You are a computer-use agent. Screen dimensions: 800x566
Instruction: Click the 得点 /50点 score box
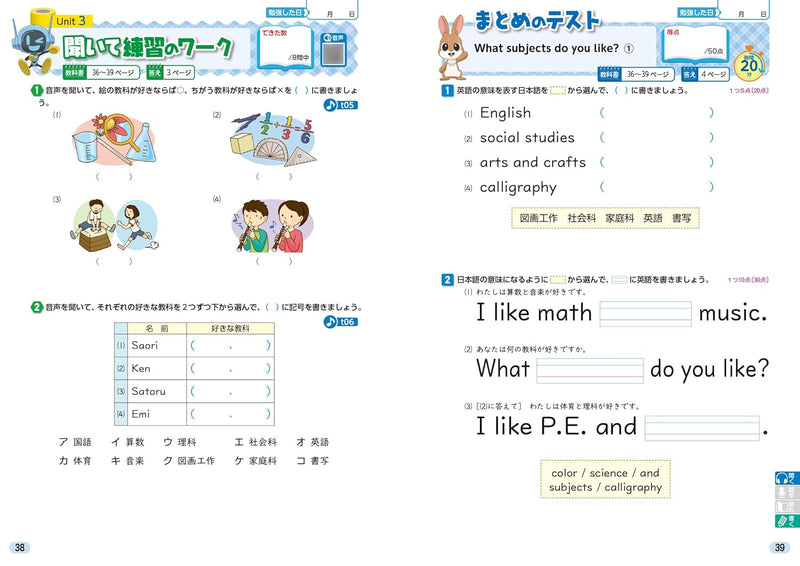pyautogui.click(x=695, y=45)
